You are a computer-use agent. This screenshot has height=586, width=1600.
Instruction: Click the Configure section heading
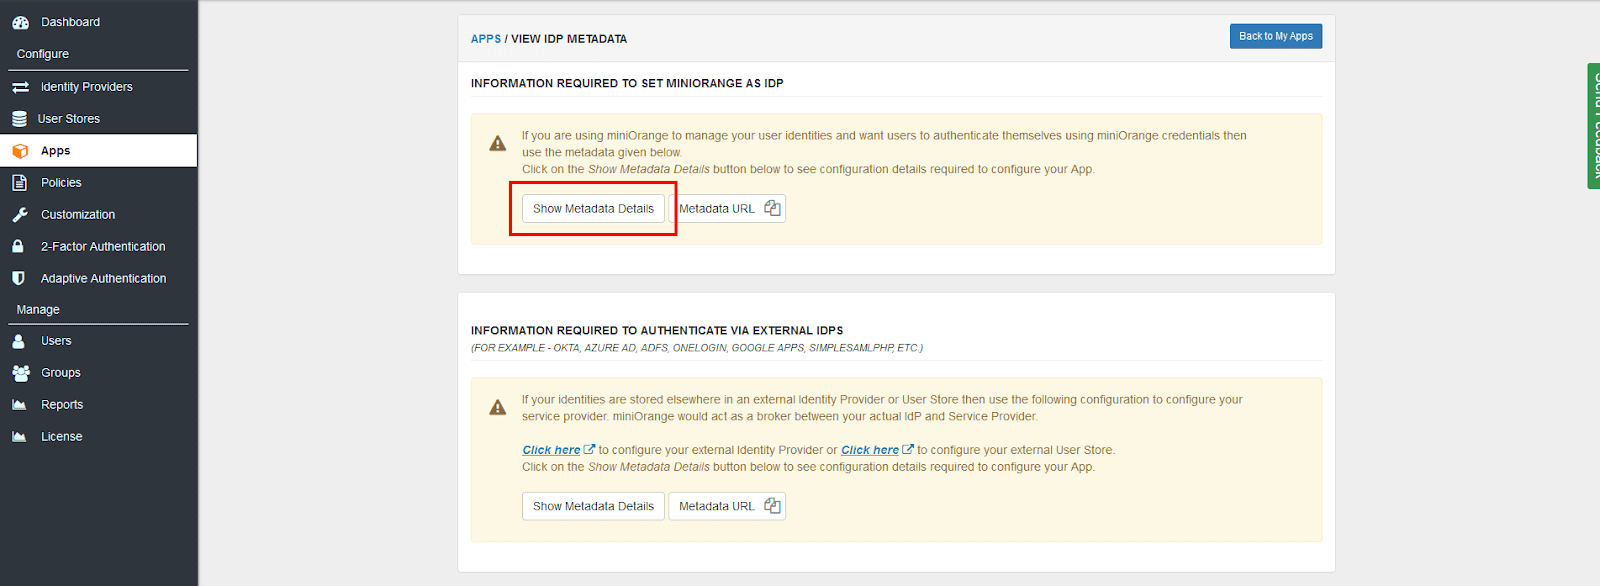[x=43, y=54]
